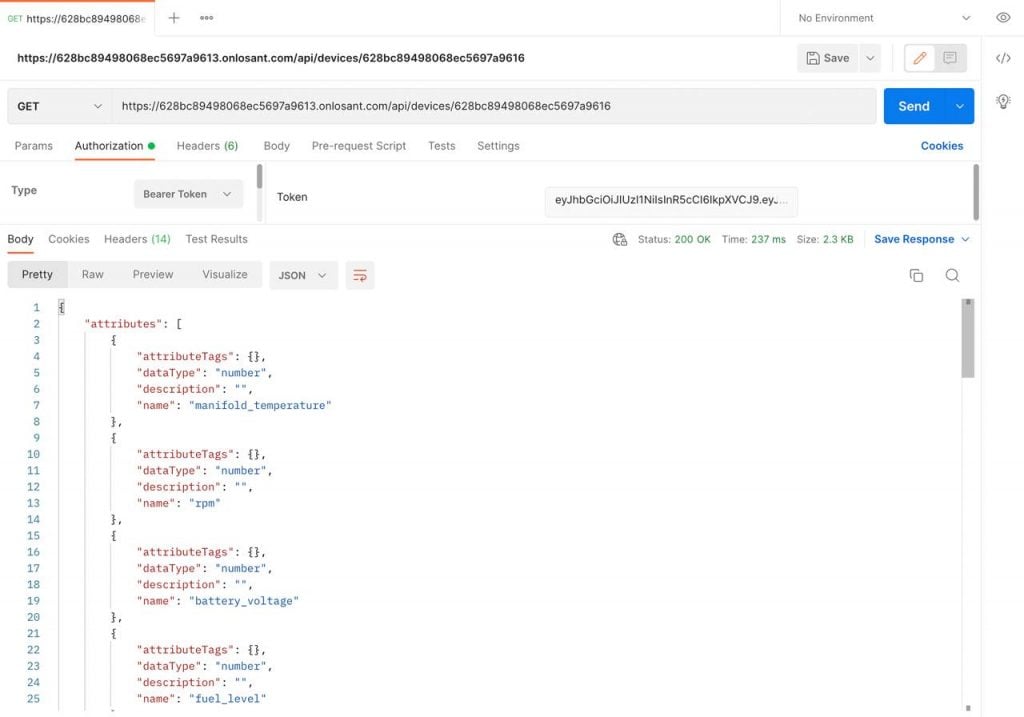Click into the request URL field
The image size is (1024, 717).
(x=492, y=106)
